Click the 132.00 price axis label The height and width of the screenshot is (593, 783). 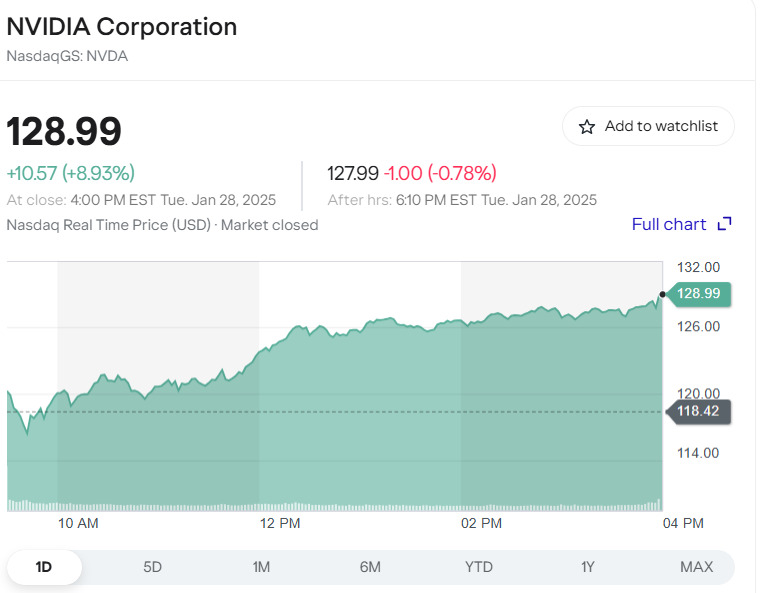tap(699, 267)
